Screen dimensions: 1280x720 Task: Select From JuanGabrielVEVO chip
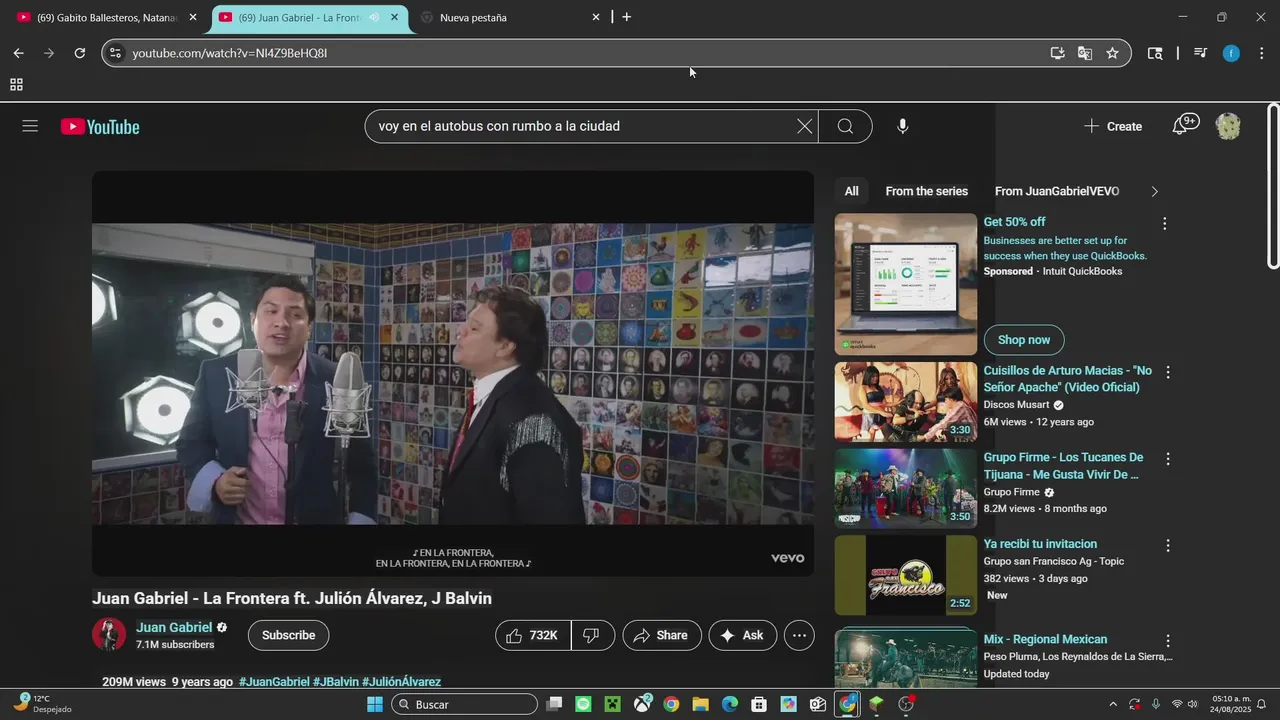(1057, 191)
